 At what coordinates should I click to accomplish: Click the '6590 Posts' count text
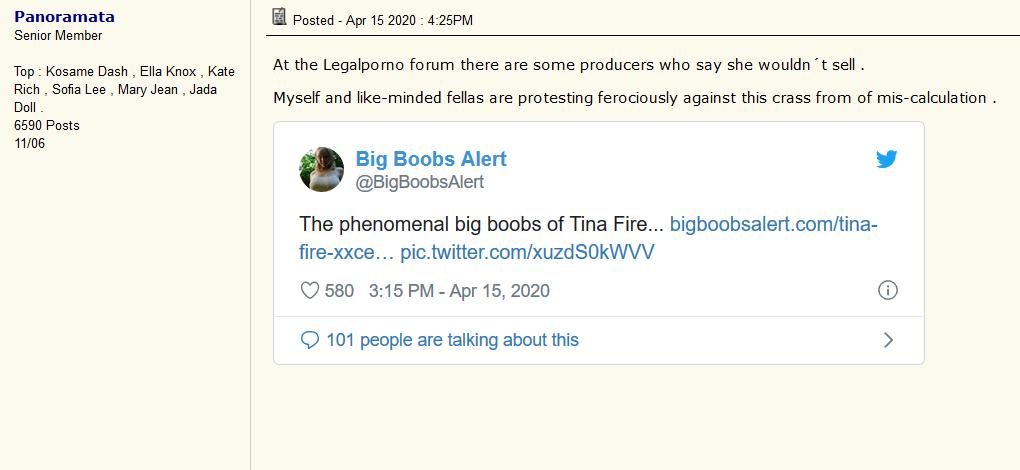tap(47, 126)
